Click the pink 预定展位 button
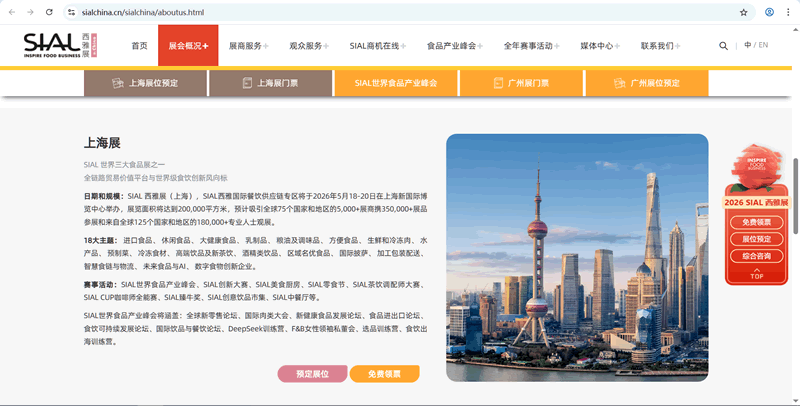The height and width of the screenshot is (406, 800). [x=312, y=374]
